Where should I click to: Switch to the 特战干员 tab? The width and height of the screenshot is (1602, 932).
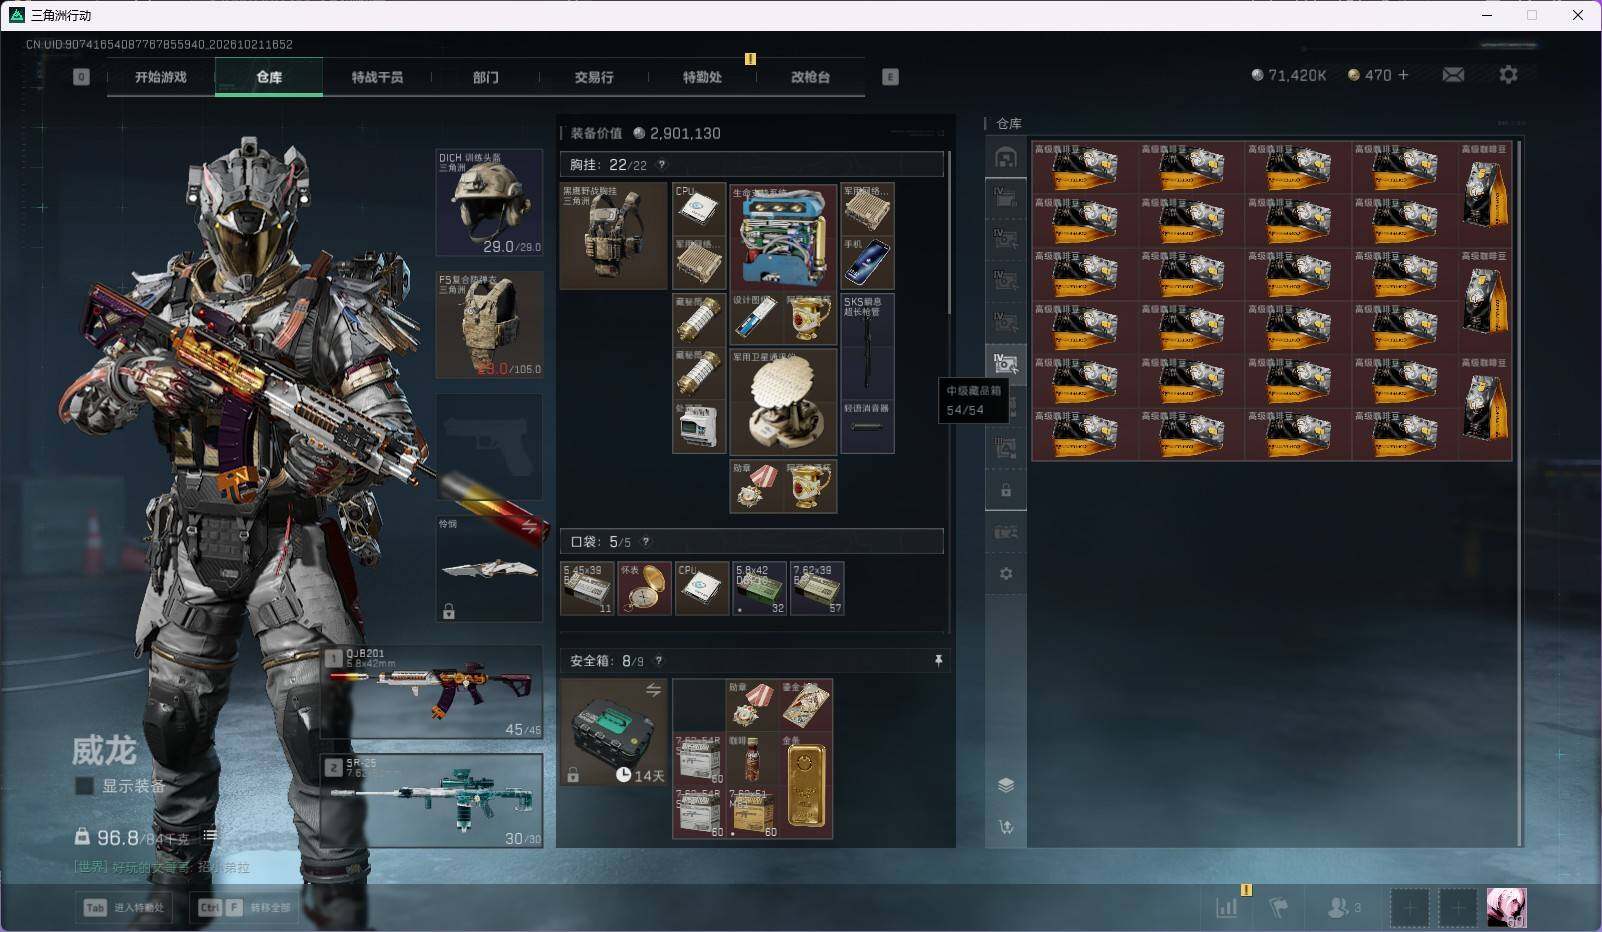click(377, 77)
